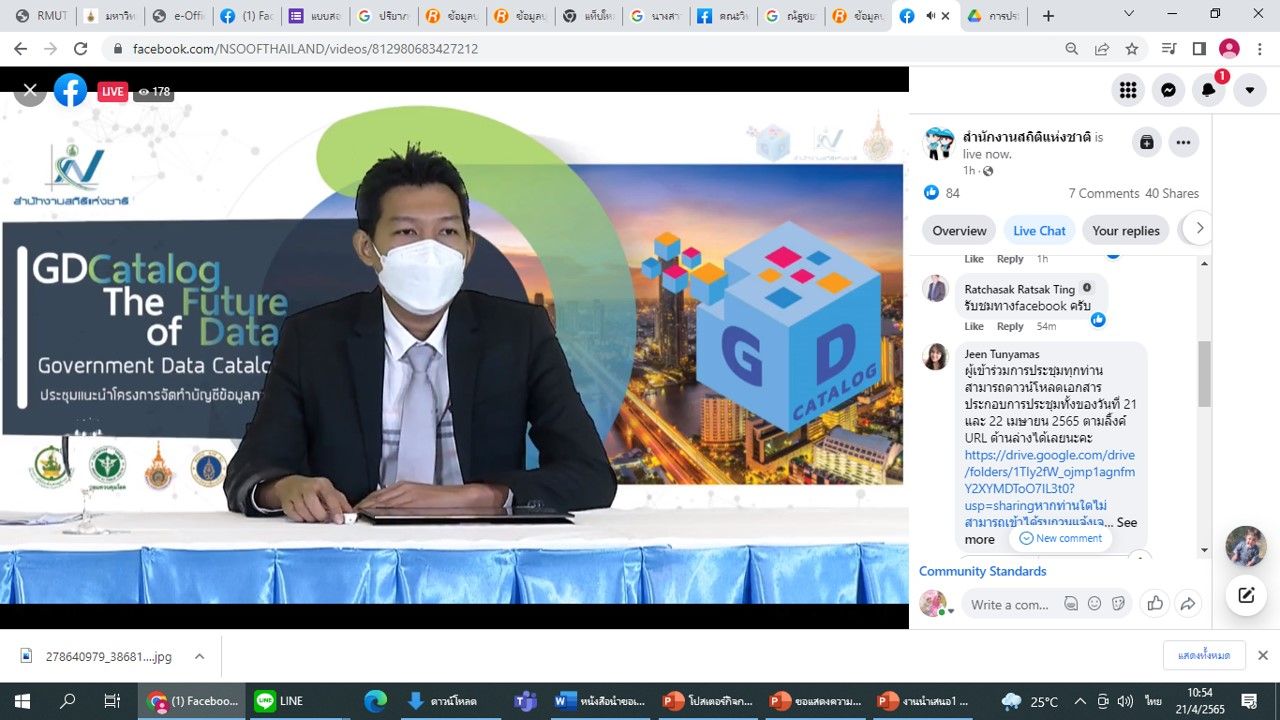Select the Live Chat tab
This screenshot has width=1280, height=720.
1039,230
